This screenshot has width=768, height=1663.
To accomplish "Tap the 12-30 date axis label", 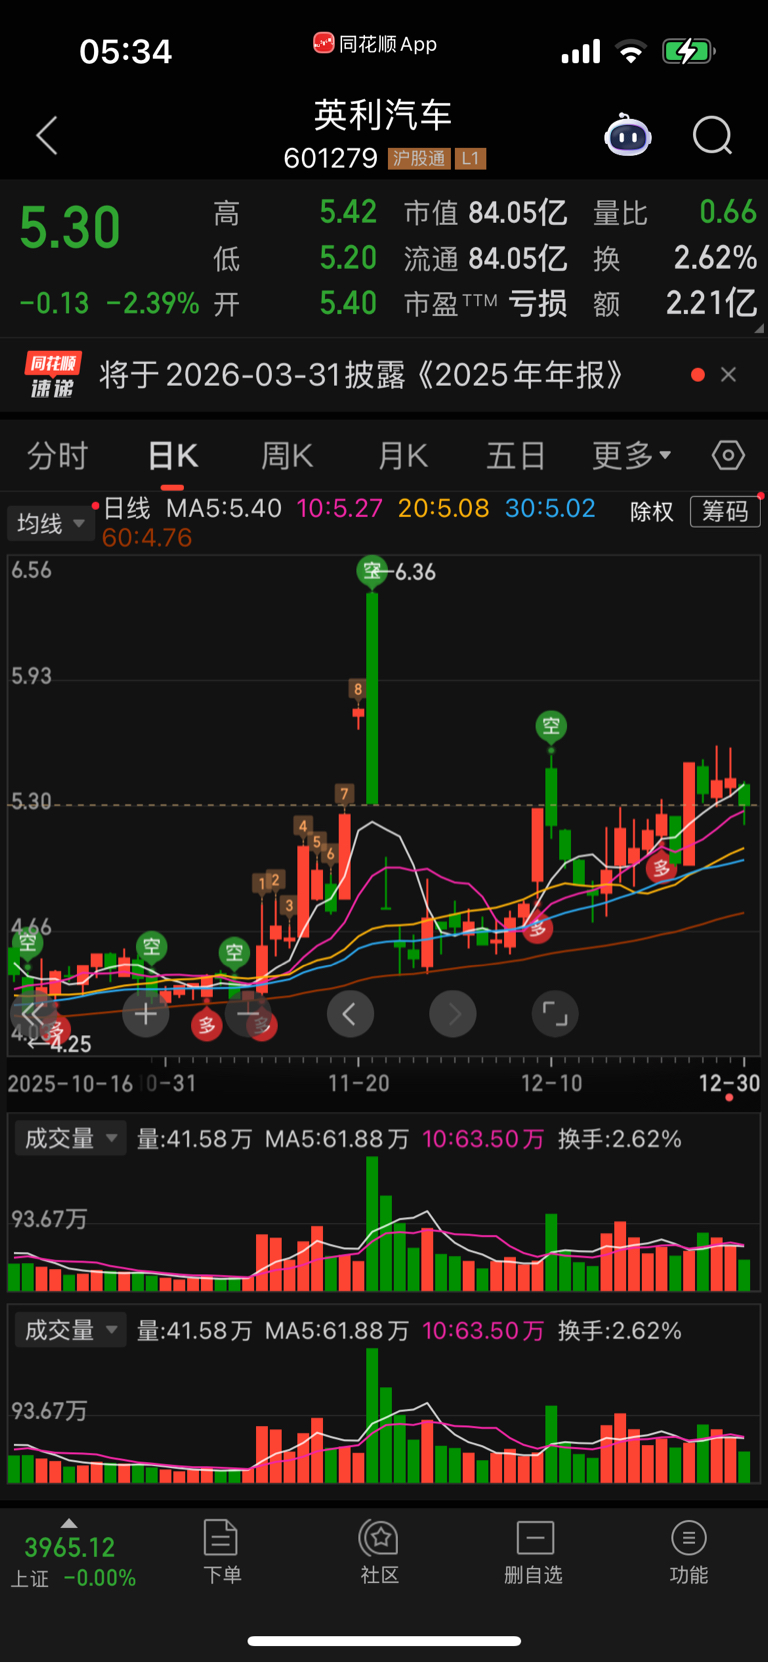I will pyautogui.click(x=729, y=1084).
